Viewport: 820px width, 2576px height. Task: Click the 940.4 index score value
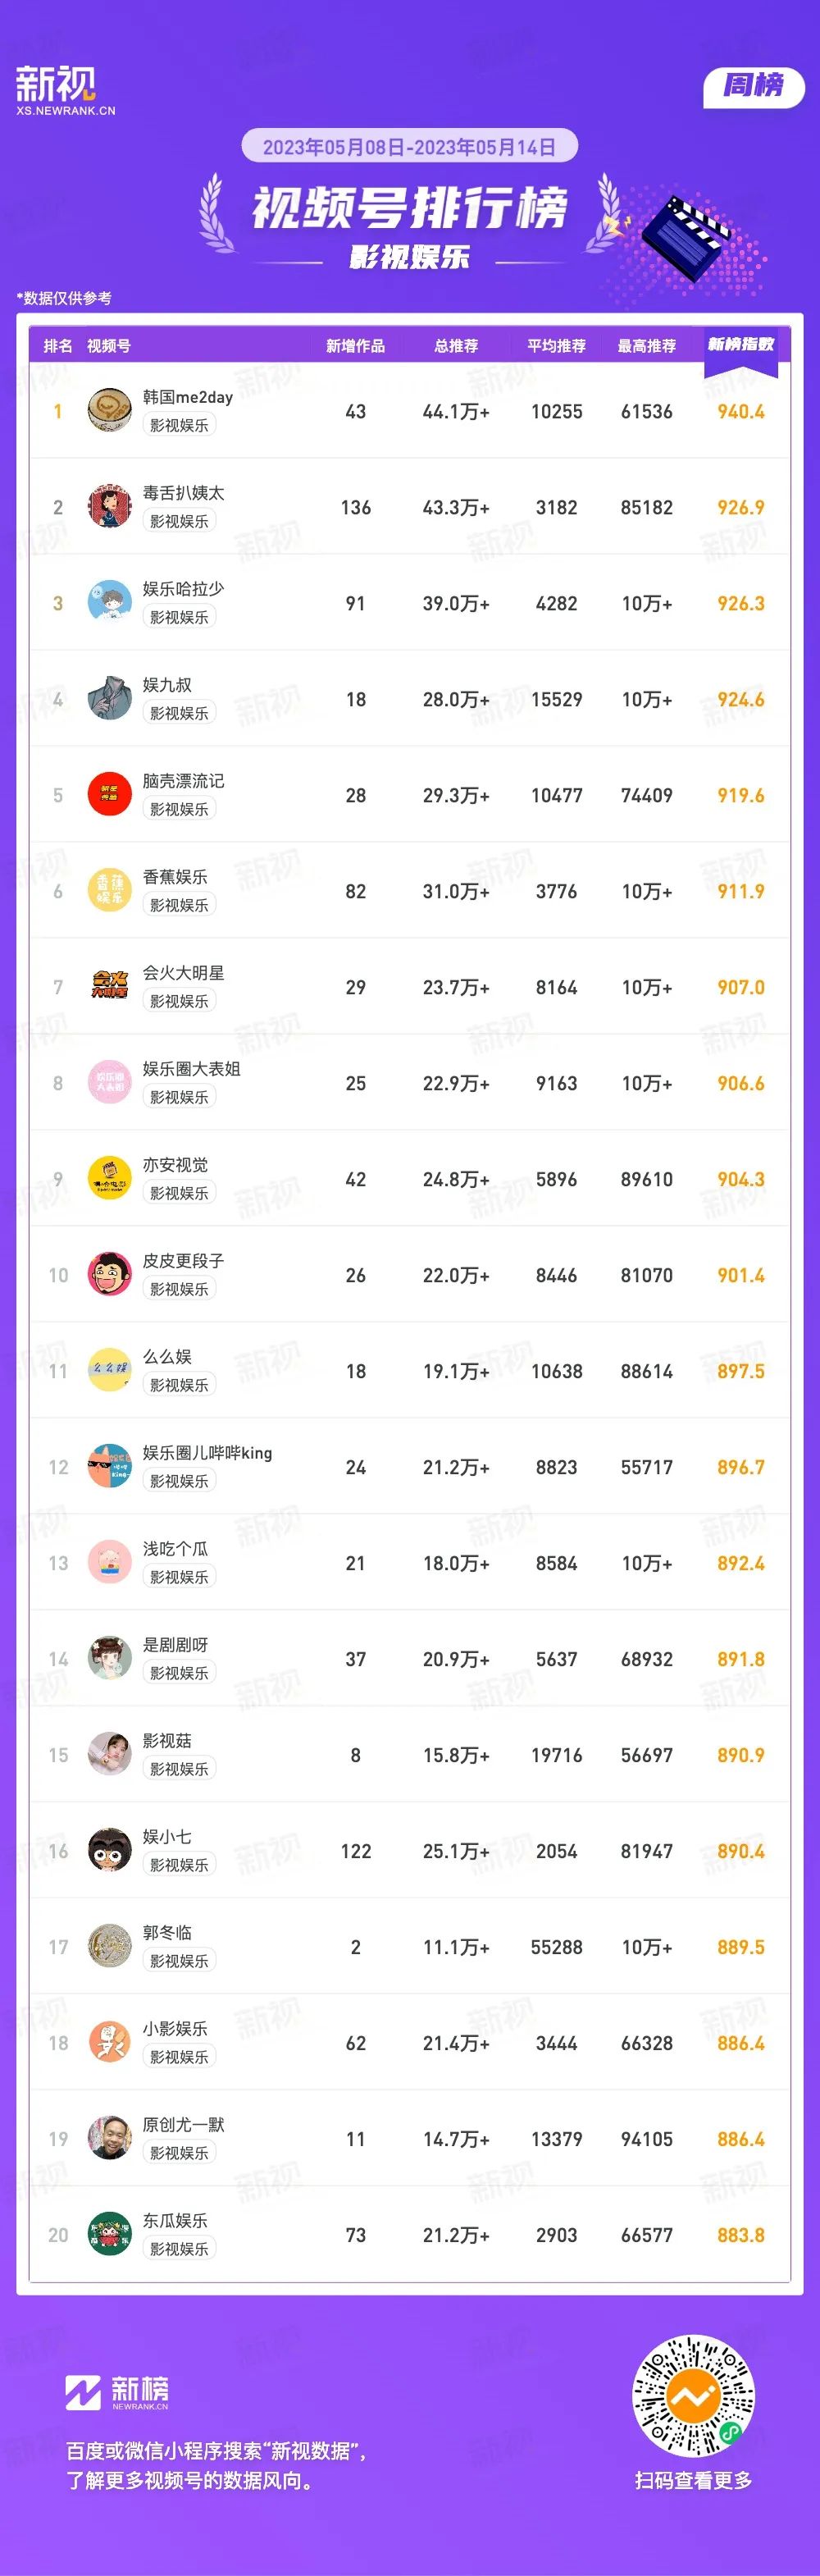741,411
